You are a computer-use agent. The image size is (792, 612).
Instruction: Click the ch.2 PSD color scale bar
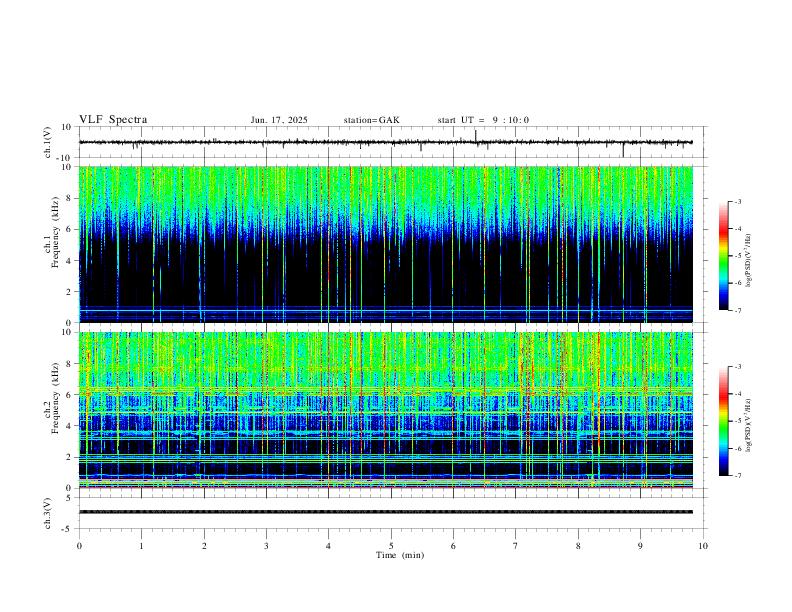(x=723, y=421)
